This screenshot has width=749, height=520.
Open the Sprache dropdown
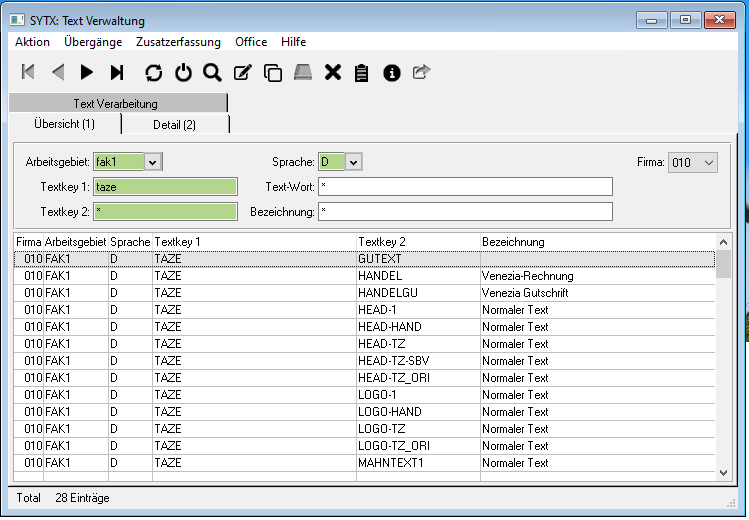click(354, 162)
